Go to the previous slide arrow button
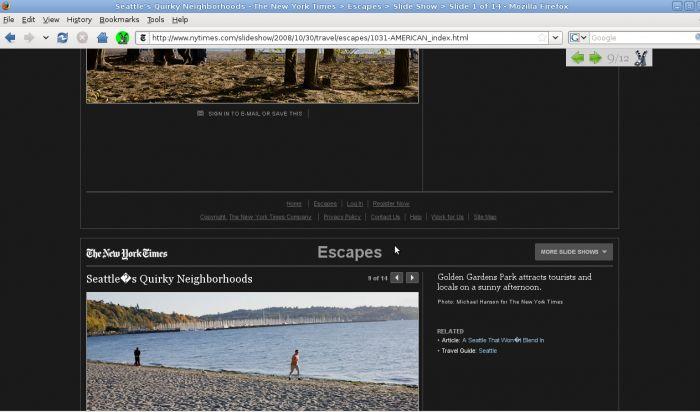 [x=396, y=278]
